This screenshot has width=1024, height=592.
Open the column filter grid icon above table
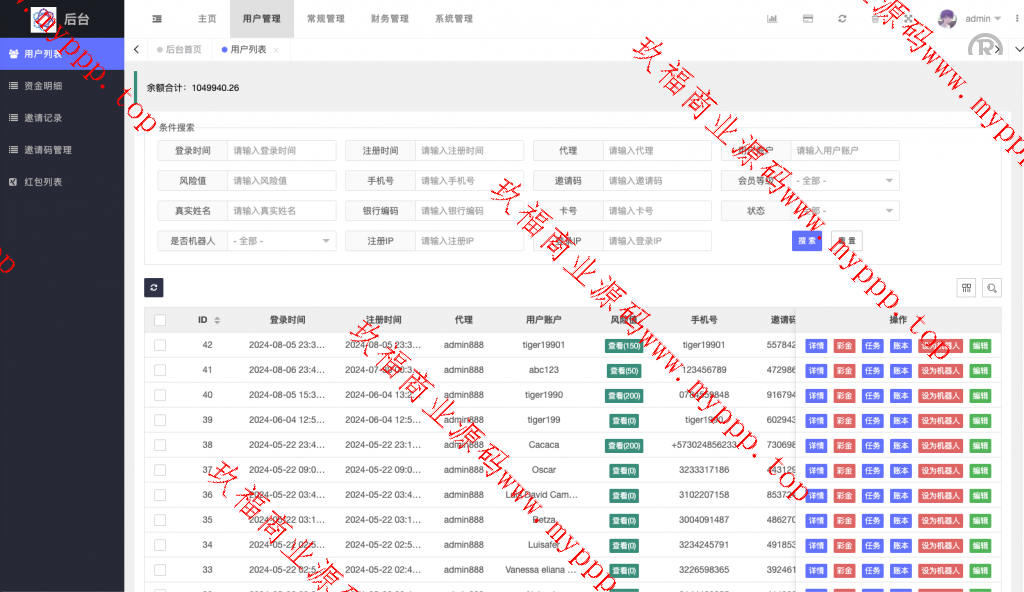(x=966, y=288)
